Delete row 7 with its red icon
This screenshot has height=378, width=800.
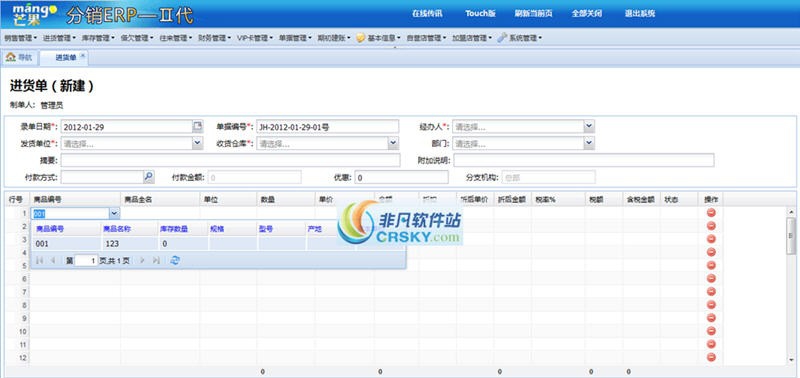point(711,292)
